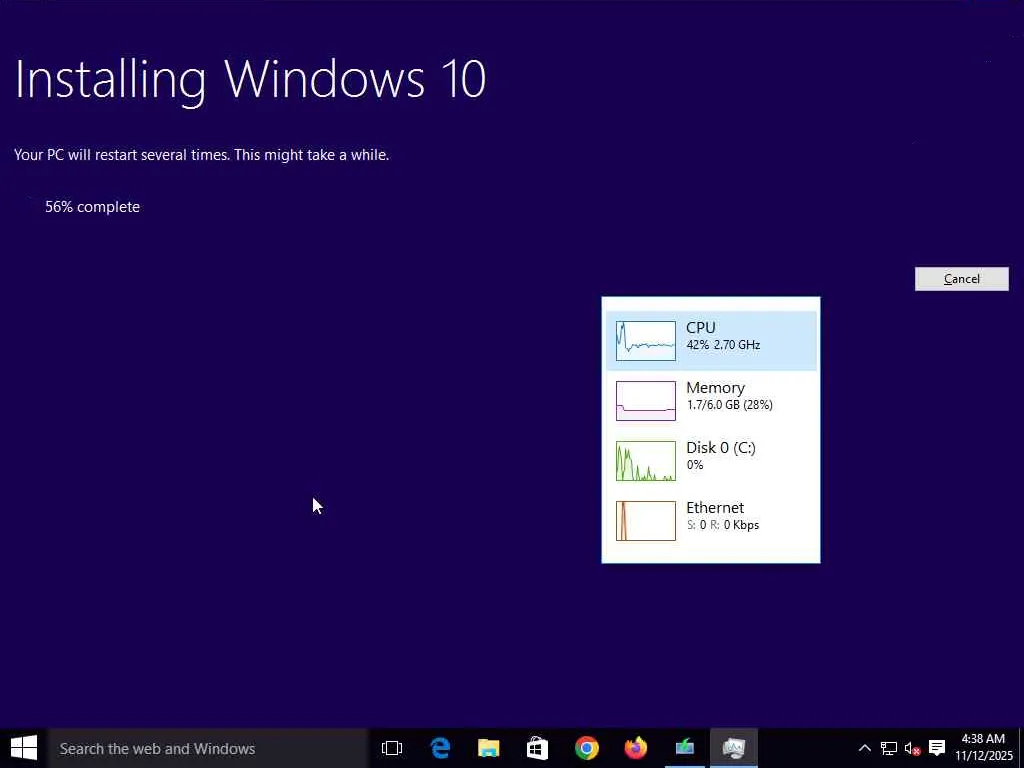The width and height of the screenshot is (1024, 768).
Task: Open Task View from the taskbar
Action: [x=392, y=748]
